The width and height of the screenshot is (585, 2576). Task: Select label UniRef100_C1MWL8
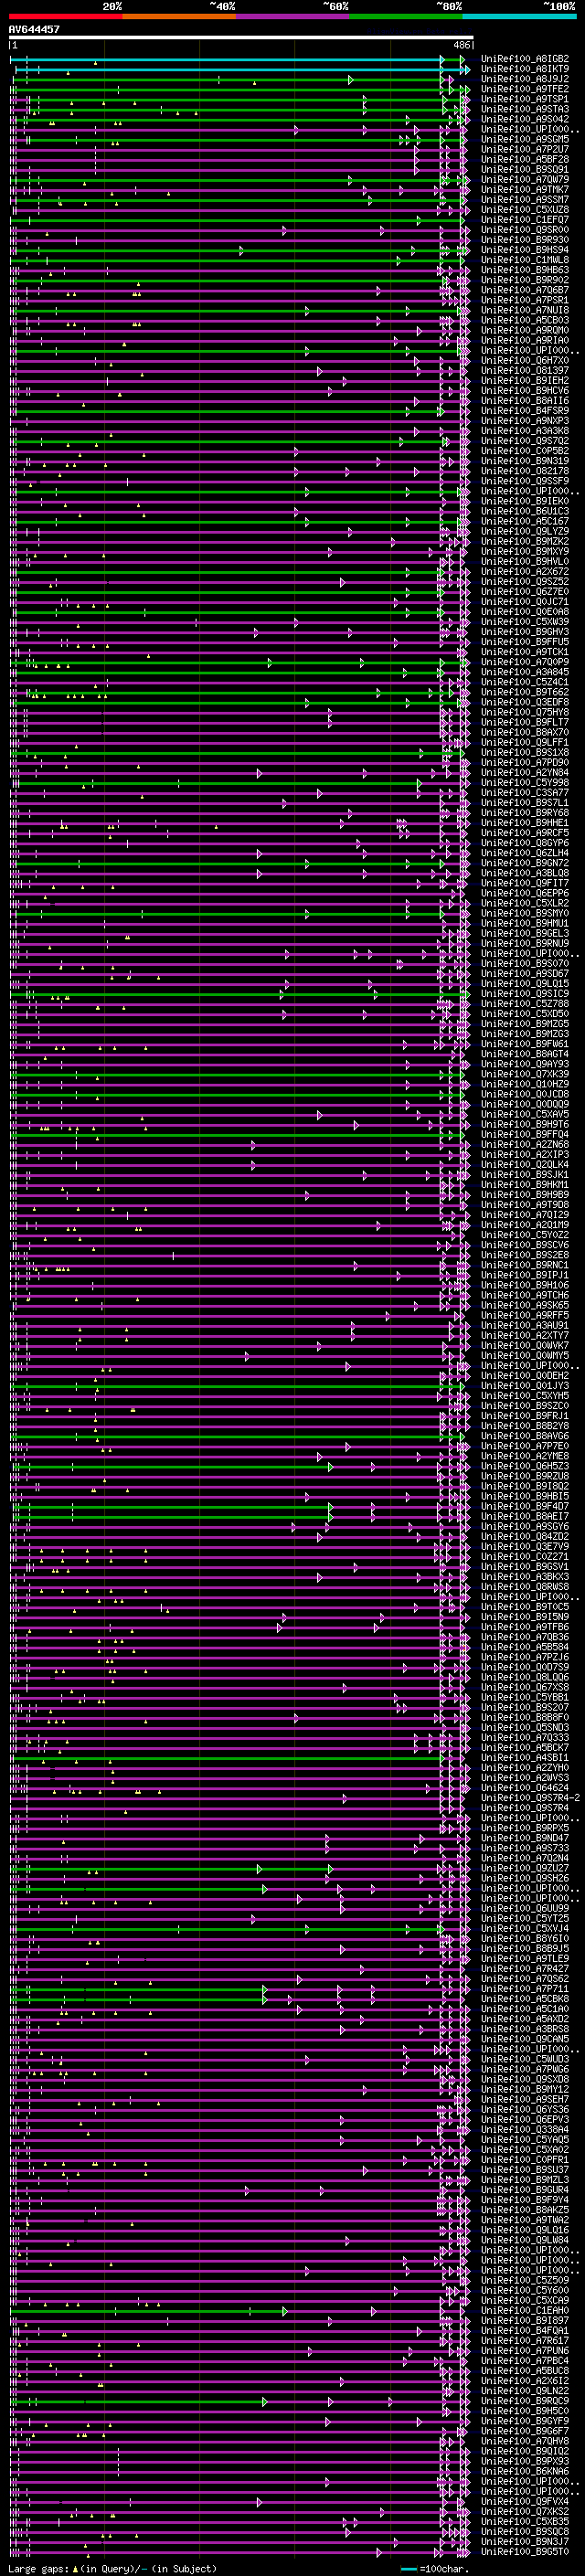[525, 260]
